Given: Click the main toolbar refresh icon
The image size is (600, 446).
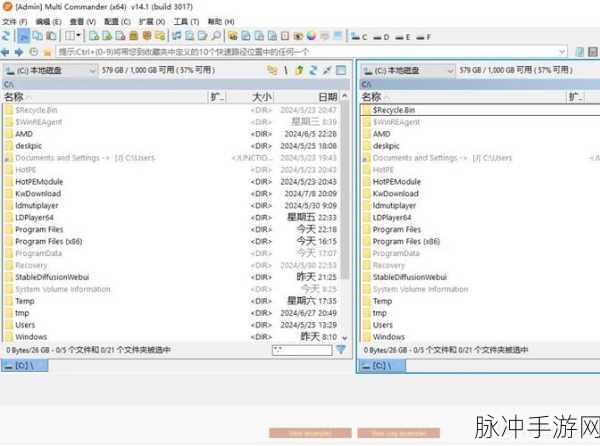Looking at the screenshot, I should (6, 36).
